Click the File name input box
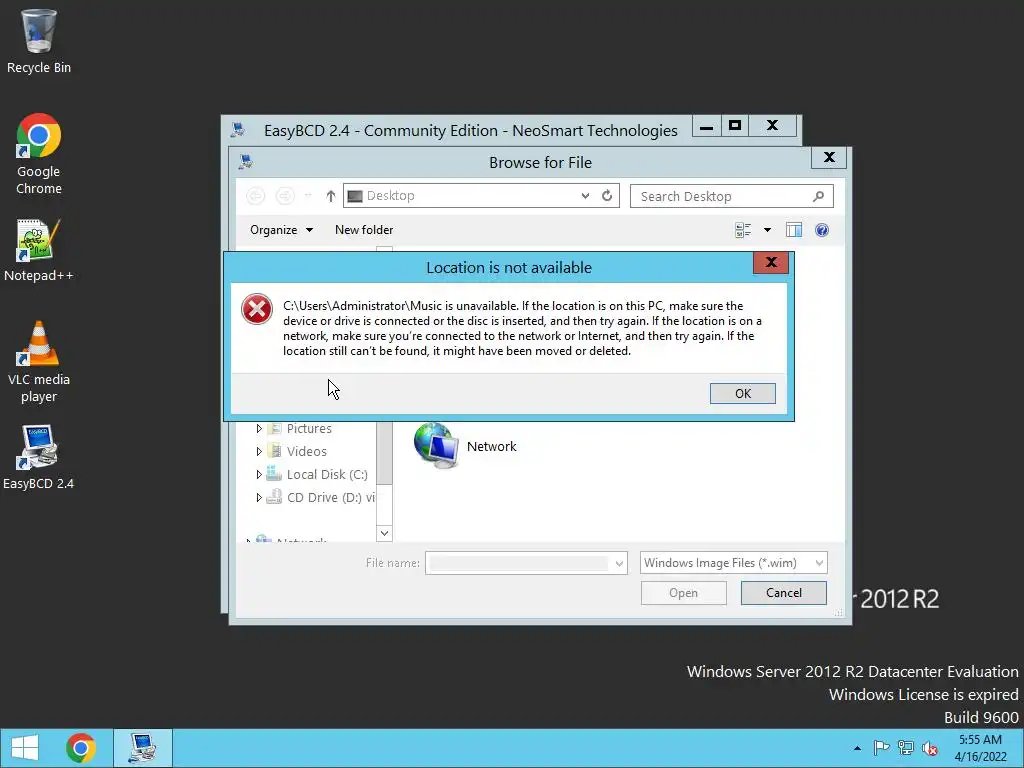 [519, 563]
